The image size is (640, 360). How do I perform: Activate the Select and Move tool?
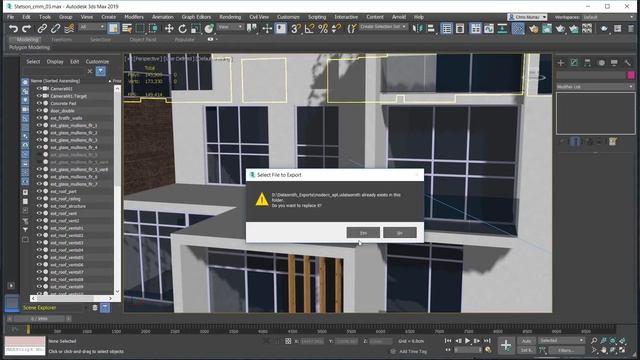pyautogui.click(x=169, y=29)
